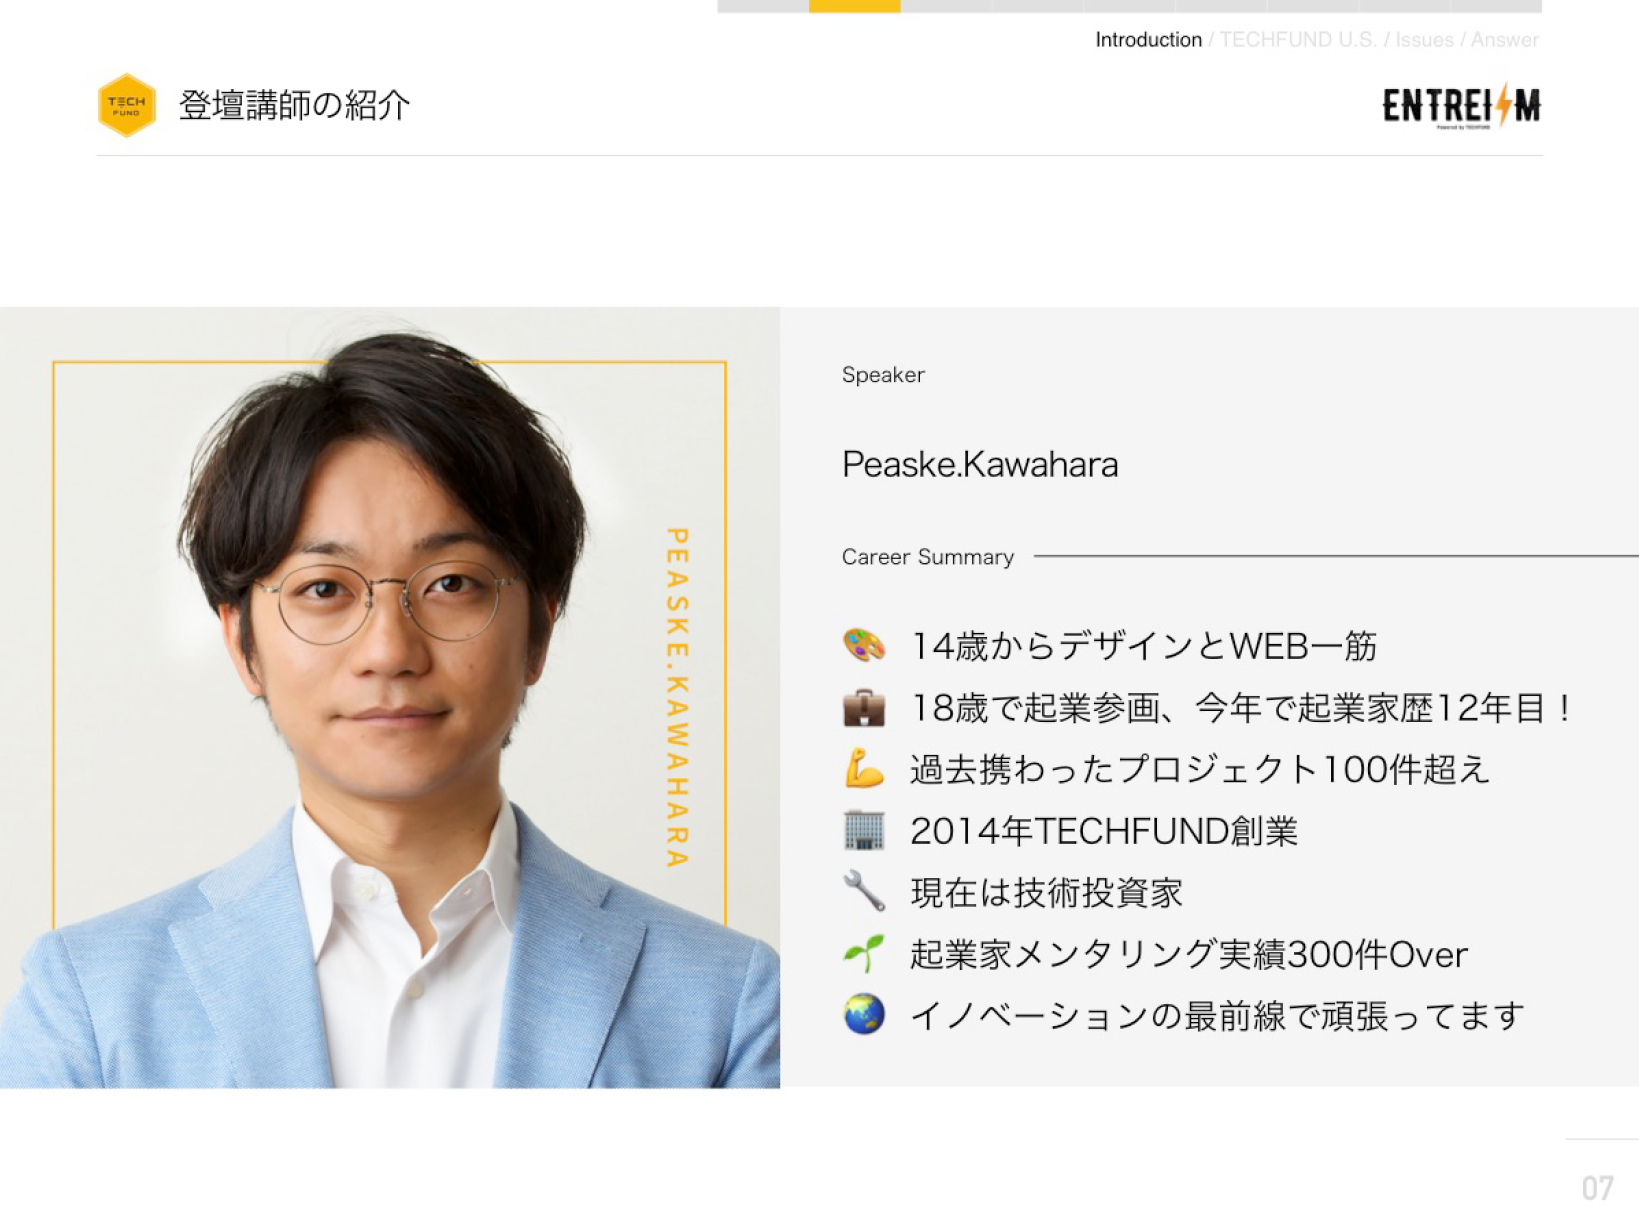Click the TECH FUND hexagon logo
Screen dimensions: 1639x1227
tap(127, 105)
